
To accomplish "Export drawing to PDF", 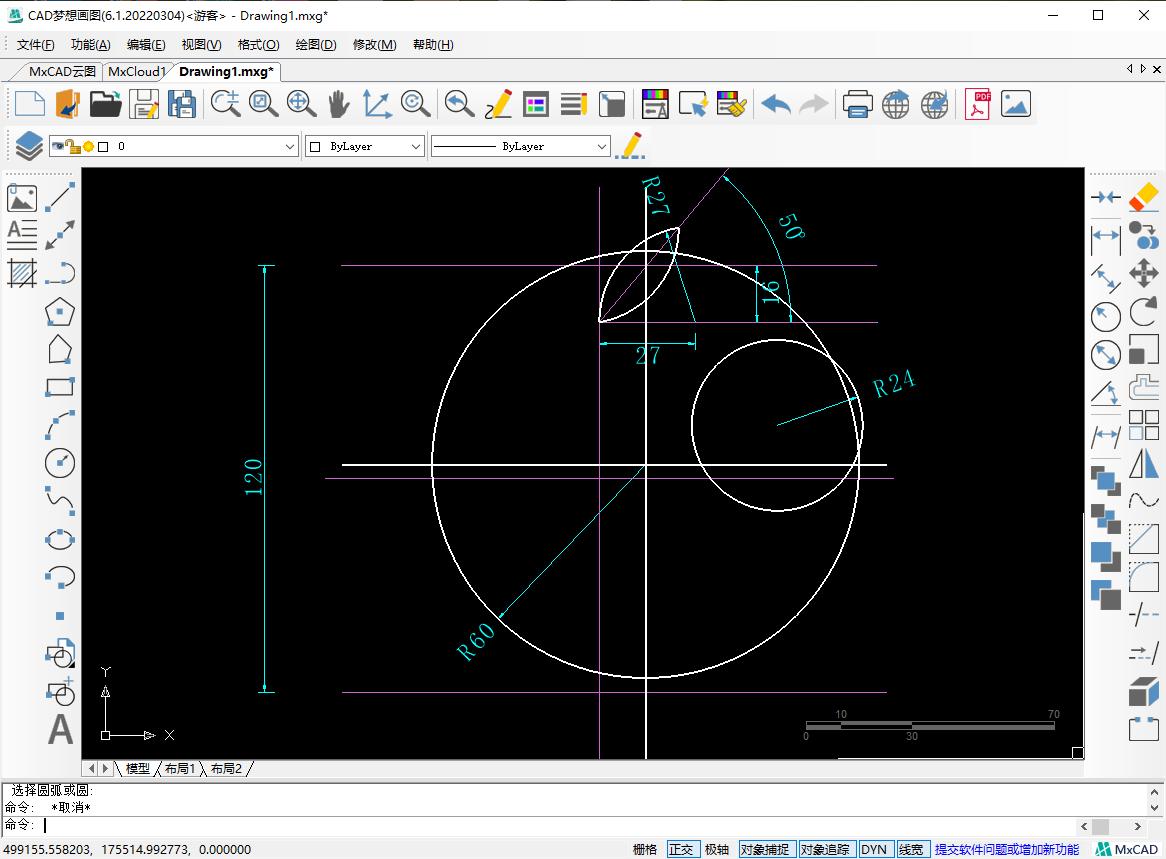I will coord(977,104).
